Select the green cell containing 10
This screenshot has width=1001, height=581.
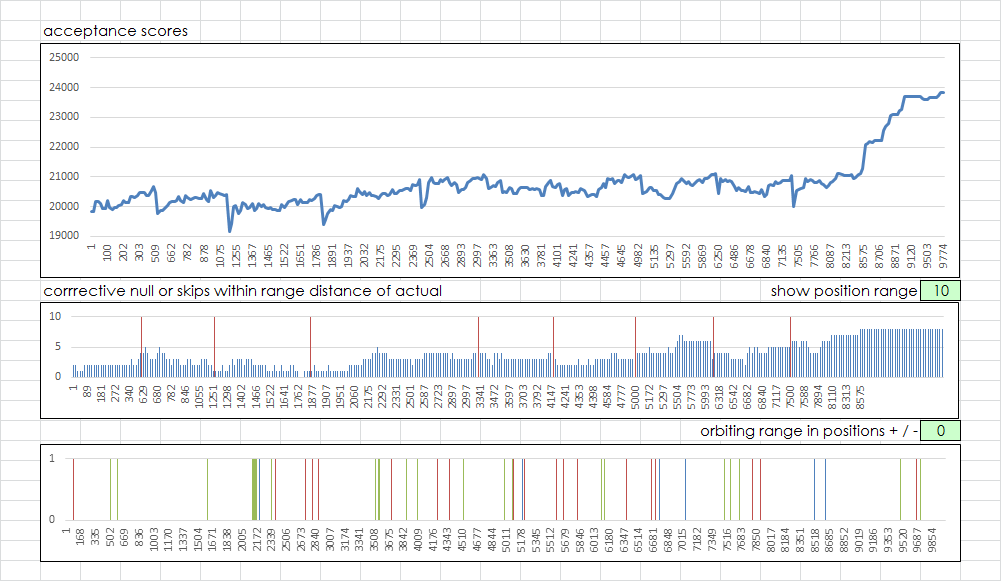pos(940,290)
